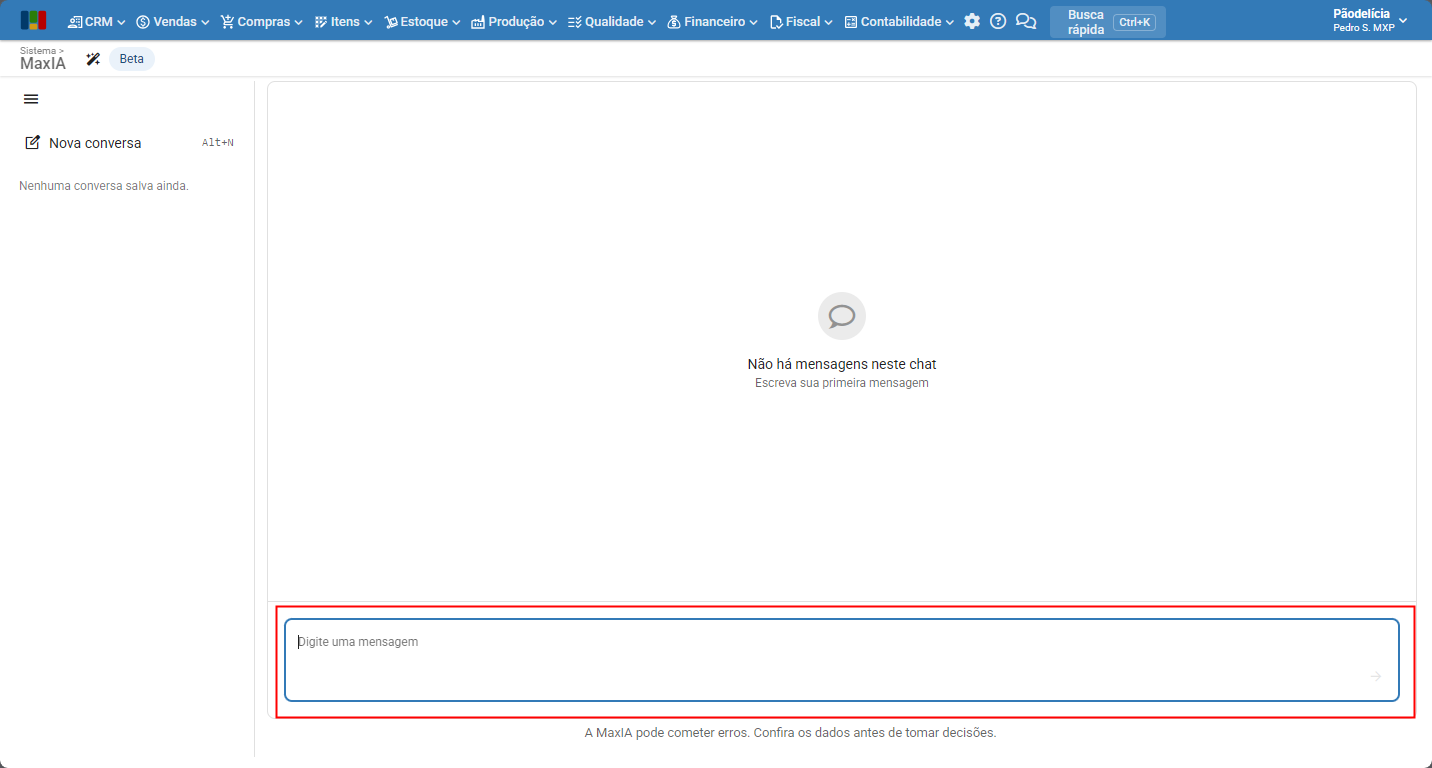Image resolution: width=1432 pixels, height=768 pixels.
Task: Expand the CRM dropdown menu
Action: (x=96, y=21)
